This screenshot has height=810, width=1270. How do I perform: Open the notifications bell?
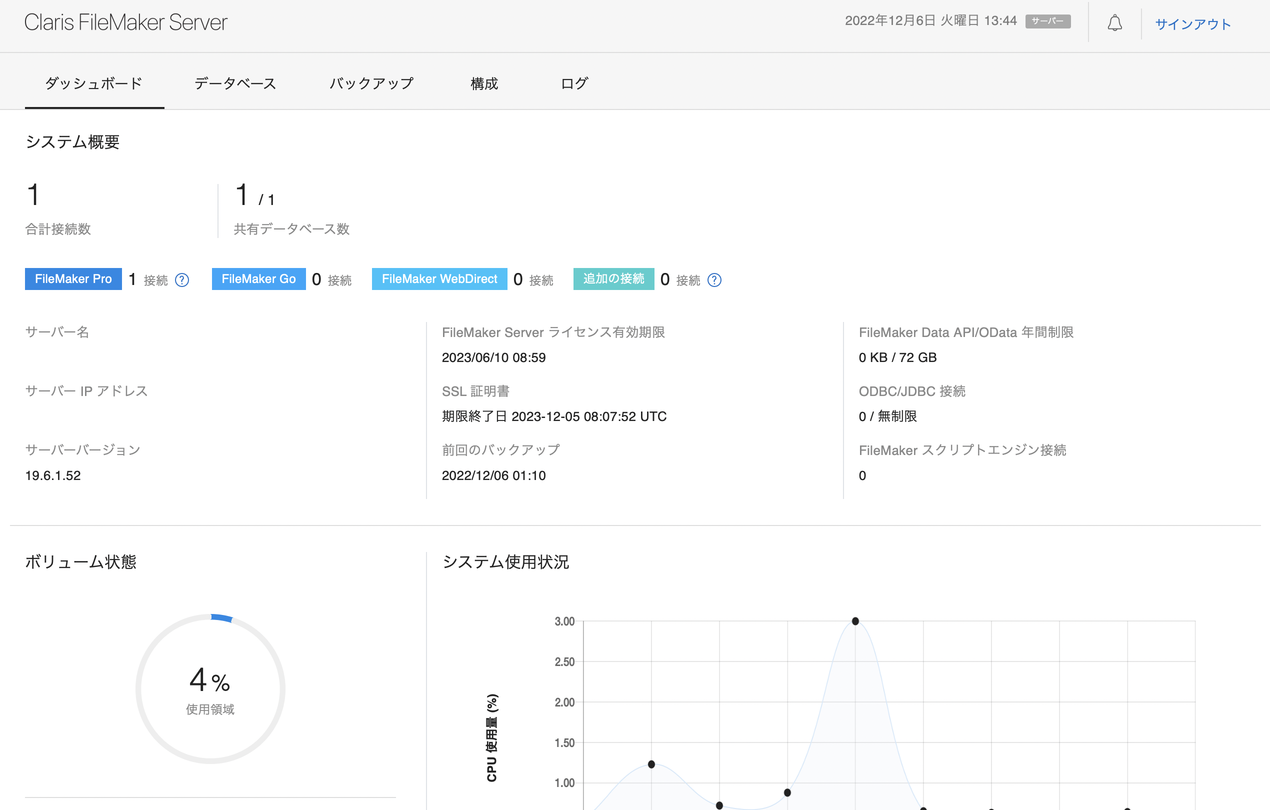1115,23
